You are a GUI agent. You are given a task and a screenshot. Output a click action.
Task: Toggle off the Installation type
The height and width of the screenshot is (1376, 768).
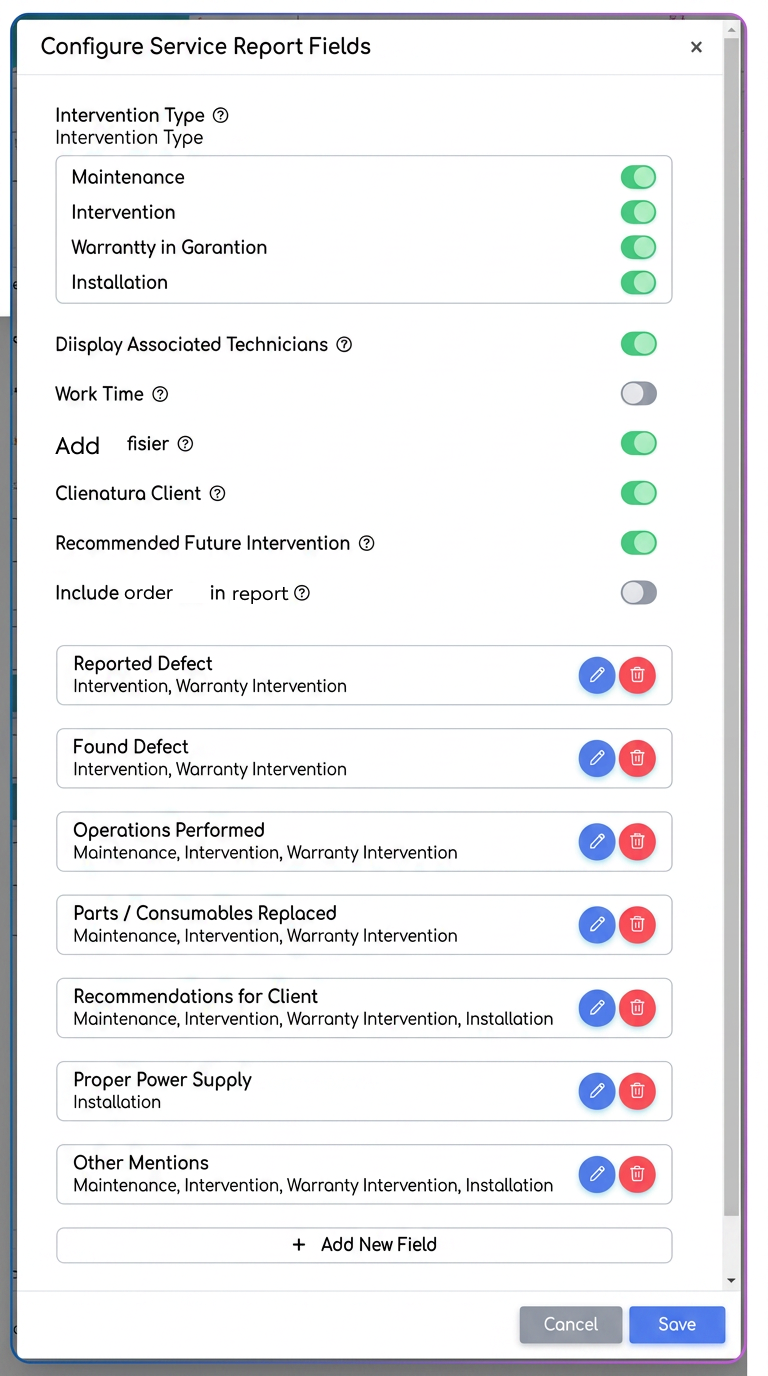pos(638,282)
